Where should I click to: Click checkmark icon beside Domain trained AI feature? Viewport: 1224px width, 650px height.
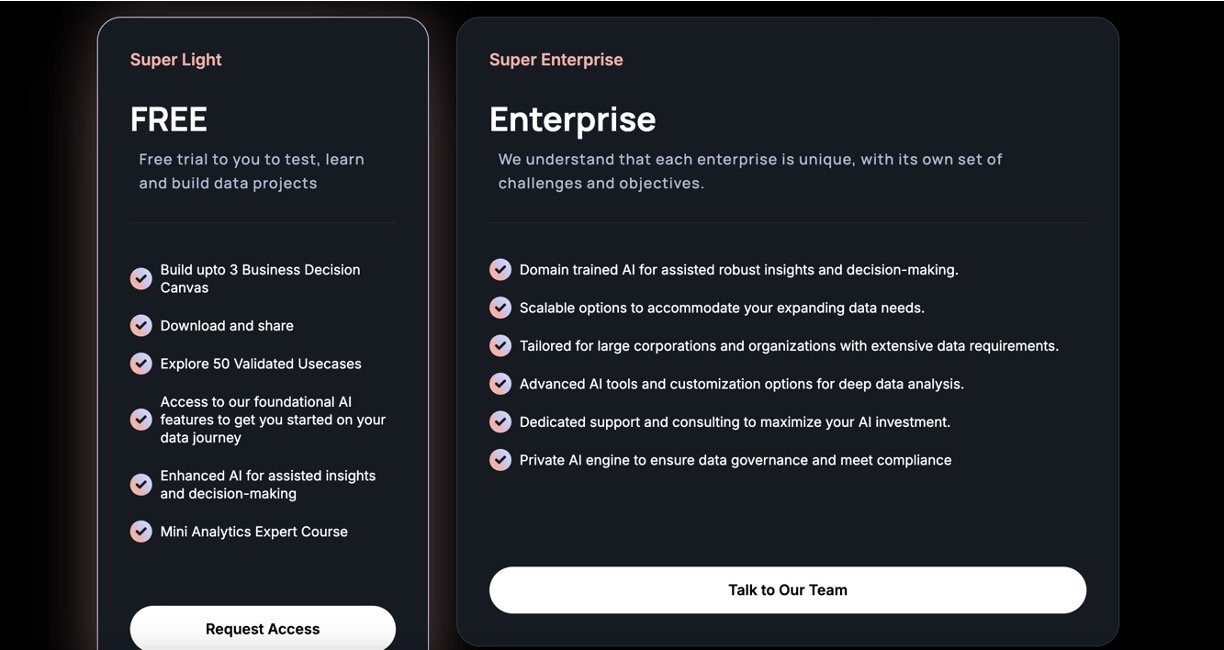coord(500,270)
